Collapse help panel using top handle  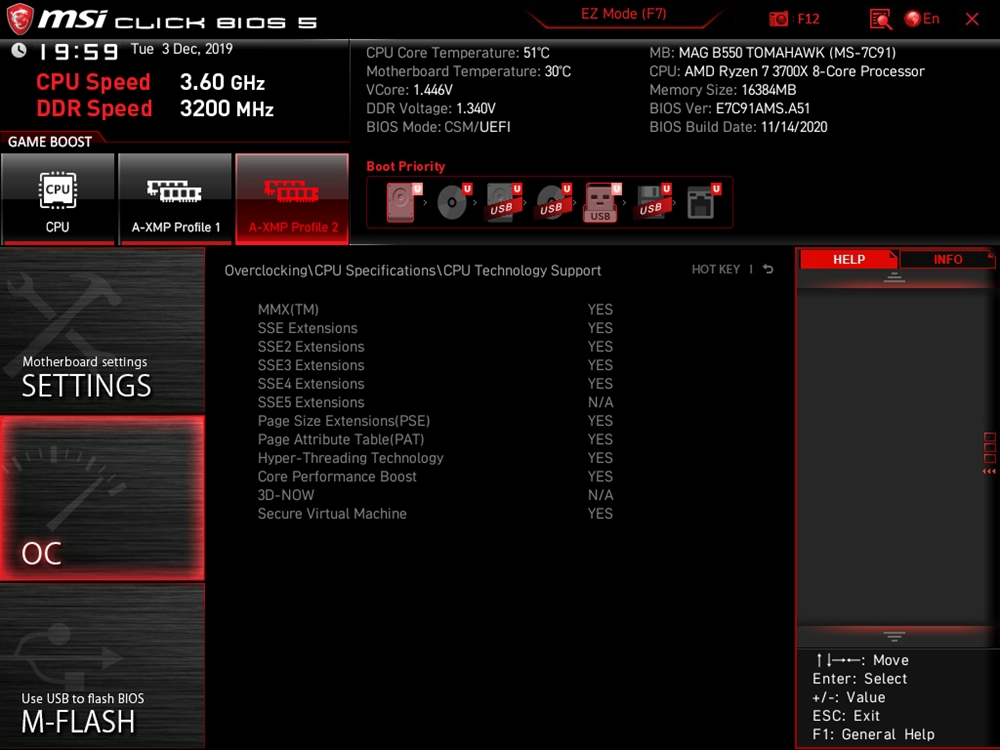[x=894, y=277]
